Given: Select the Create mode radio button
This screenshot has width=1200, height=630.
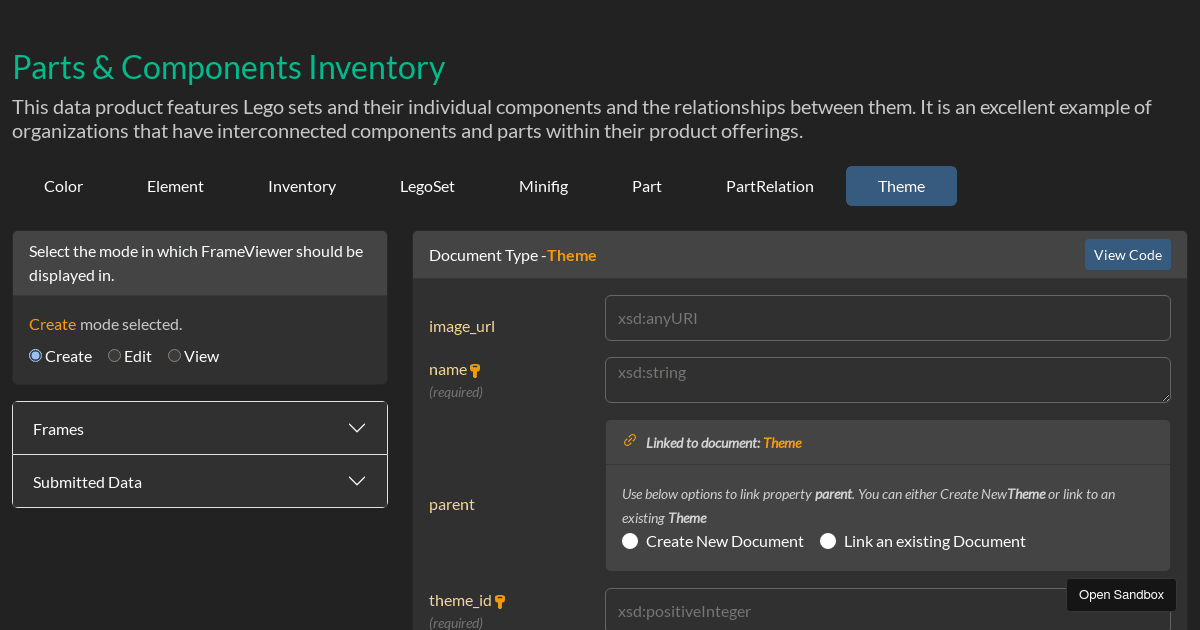Looking at the screenshot, I should click(33, 355).
